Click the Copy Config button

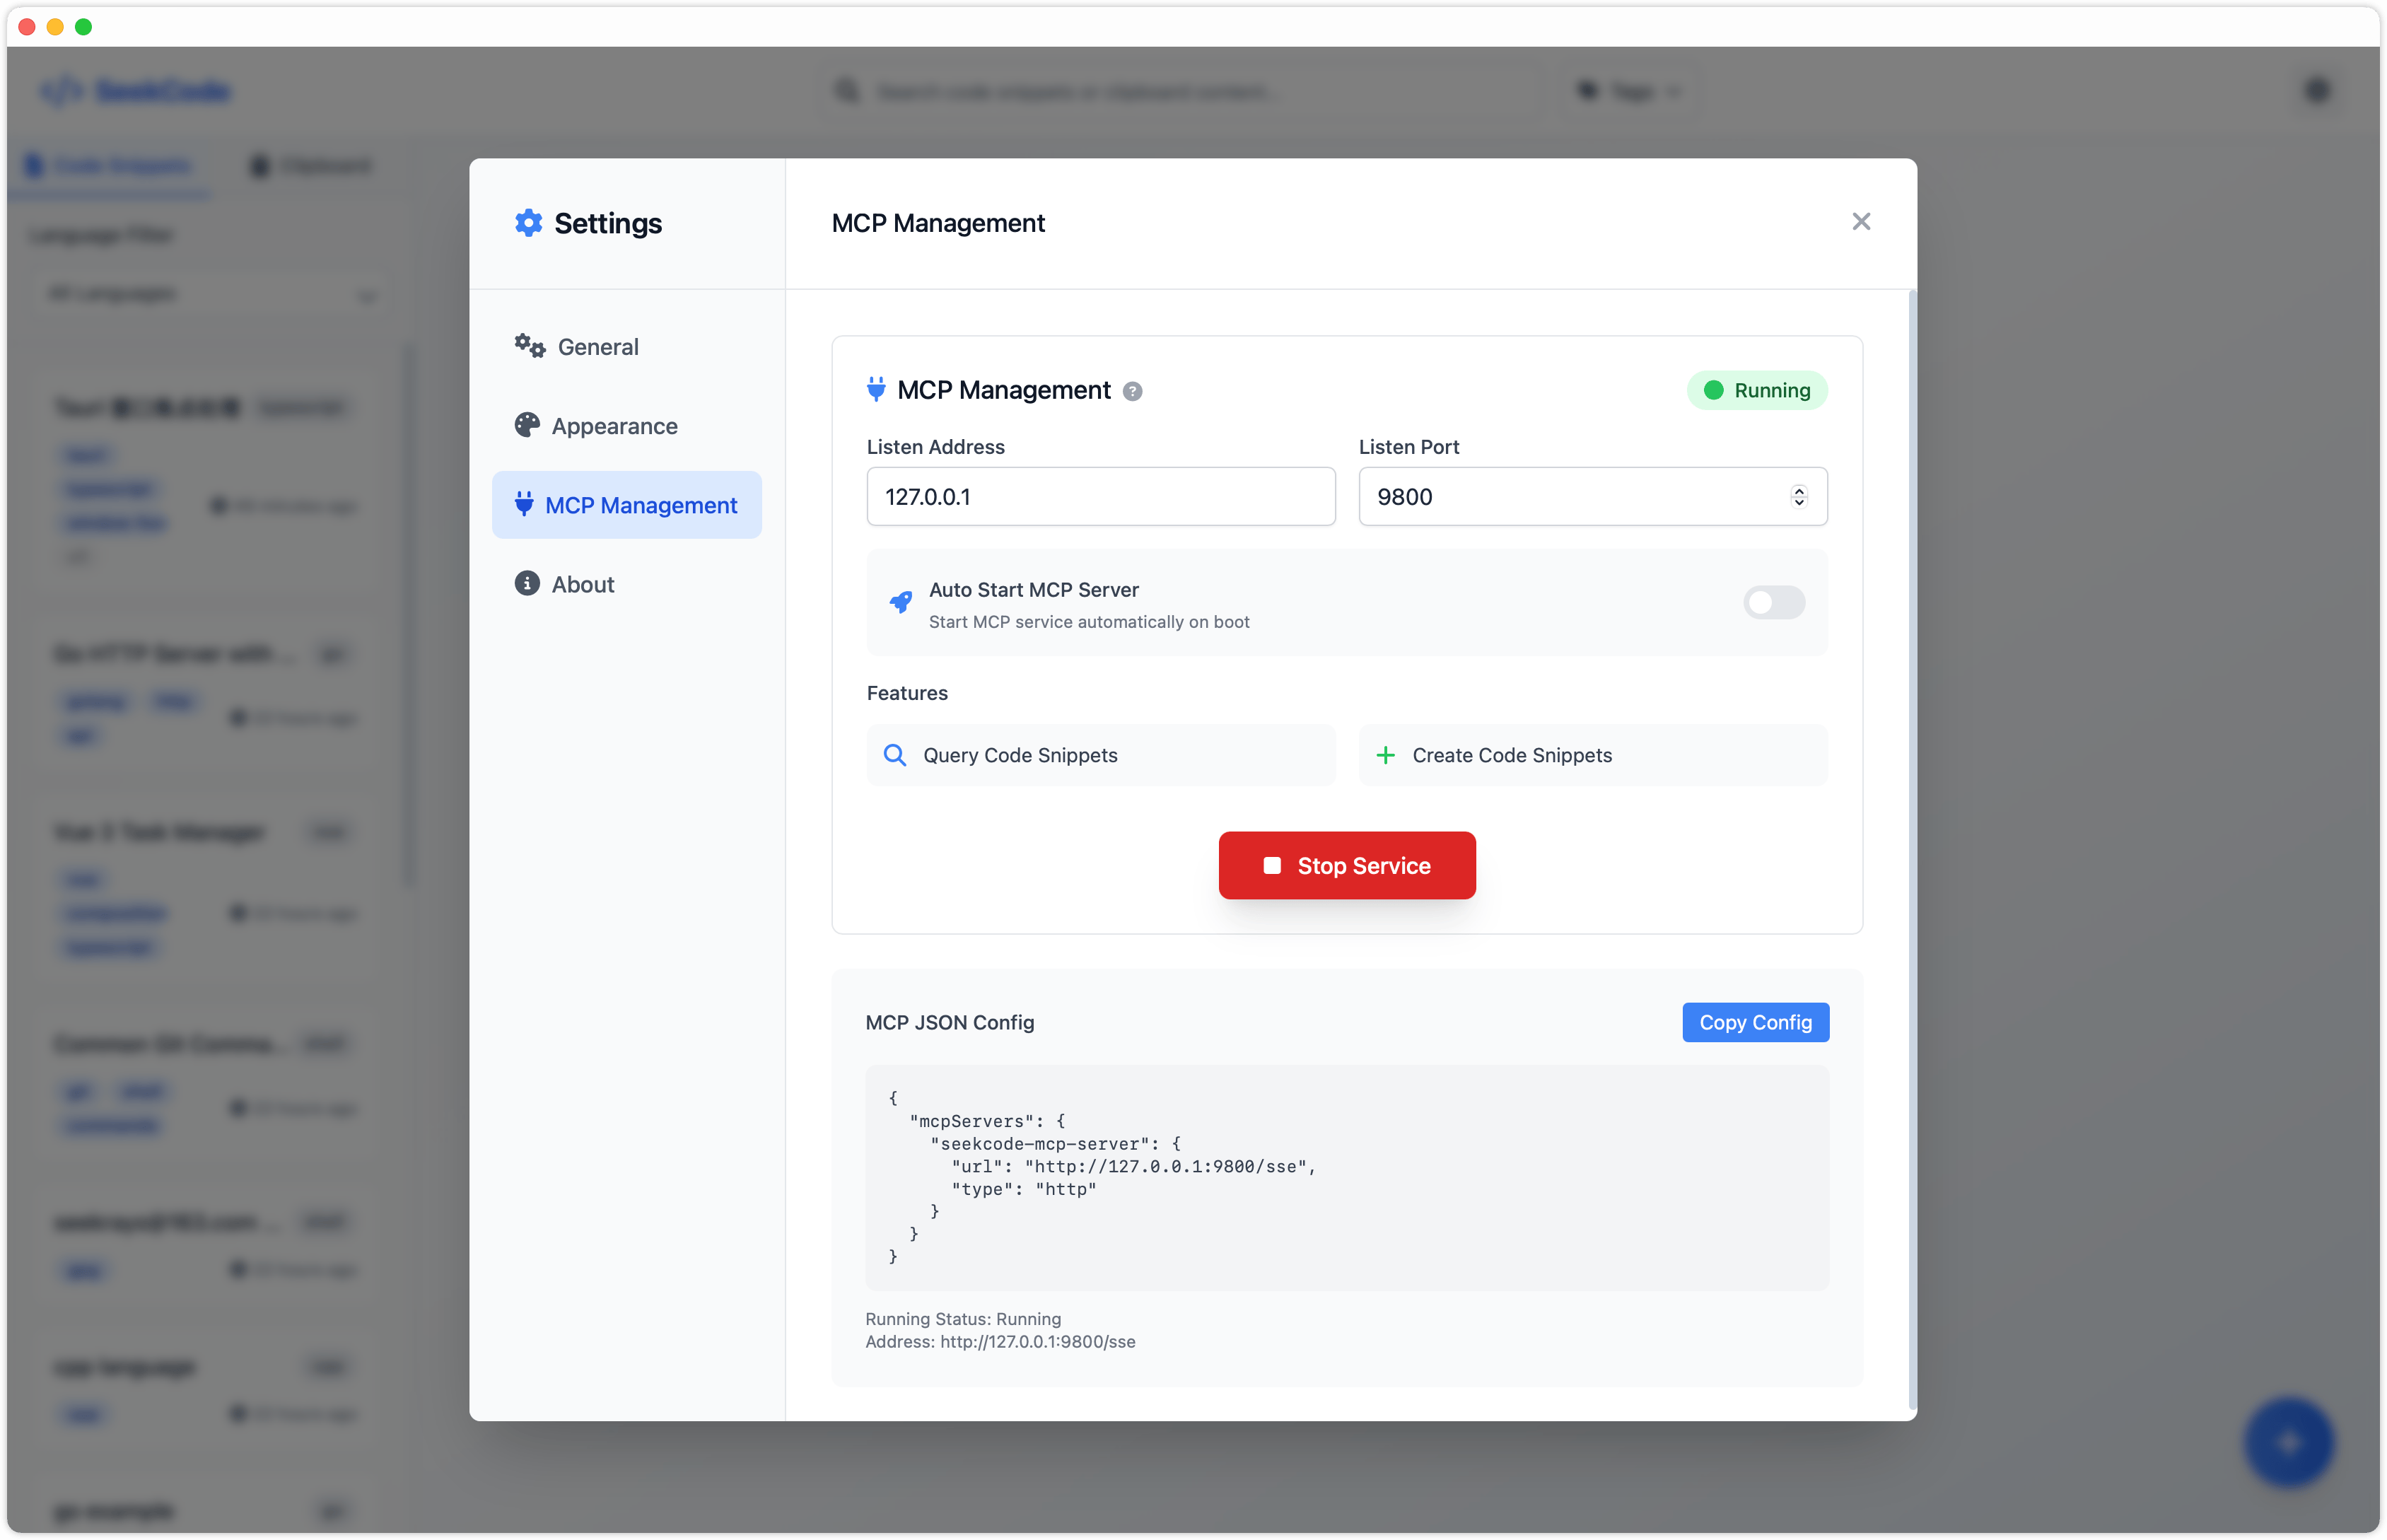[x=1755, y=1022]
